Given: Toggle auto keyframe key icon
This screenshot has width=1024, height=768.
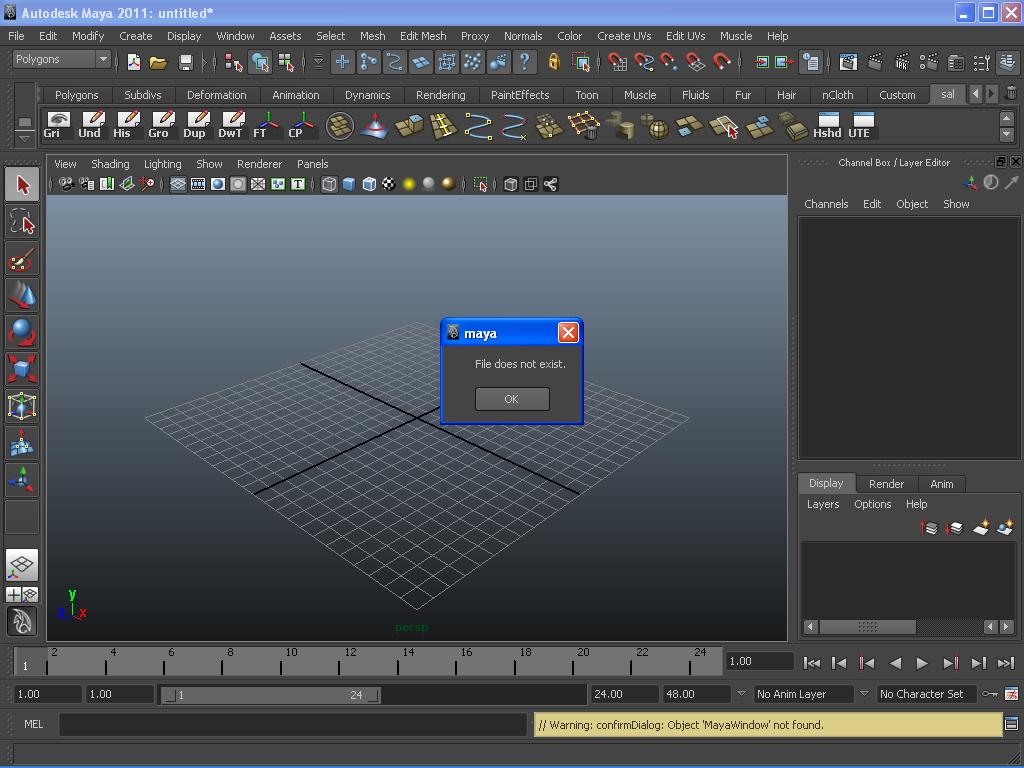Looking at the screenshot, I should coord(989,694).
